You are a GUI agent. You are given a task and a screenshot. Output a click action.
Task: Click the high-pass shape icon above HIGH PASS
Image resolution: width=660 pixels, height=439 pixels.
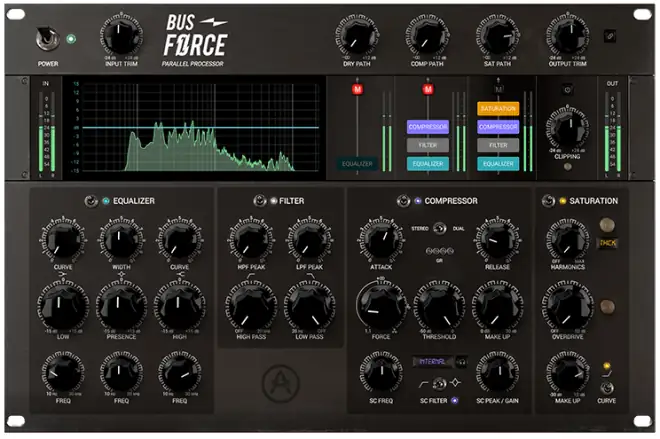pos(251,276)
